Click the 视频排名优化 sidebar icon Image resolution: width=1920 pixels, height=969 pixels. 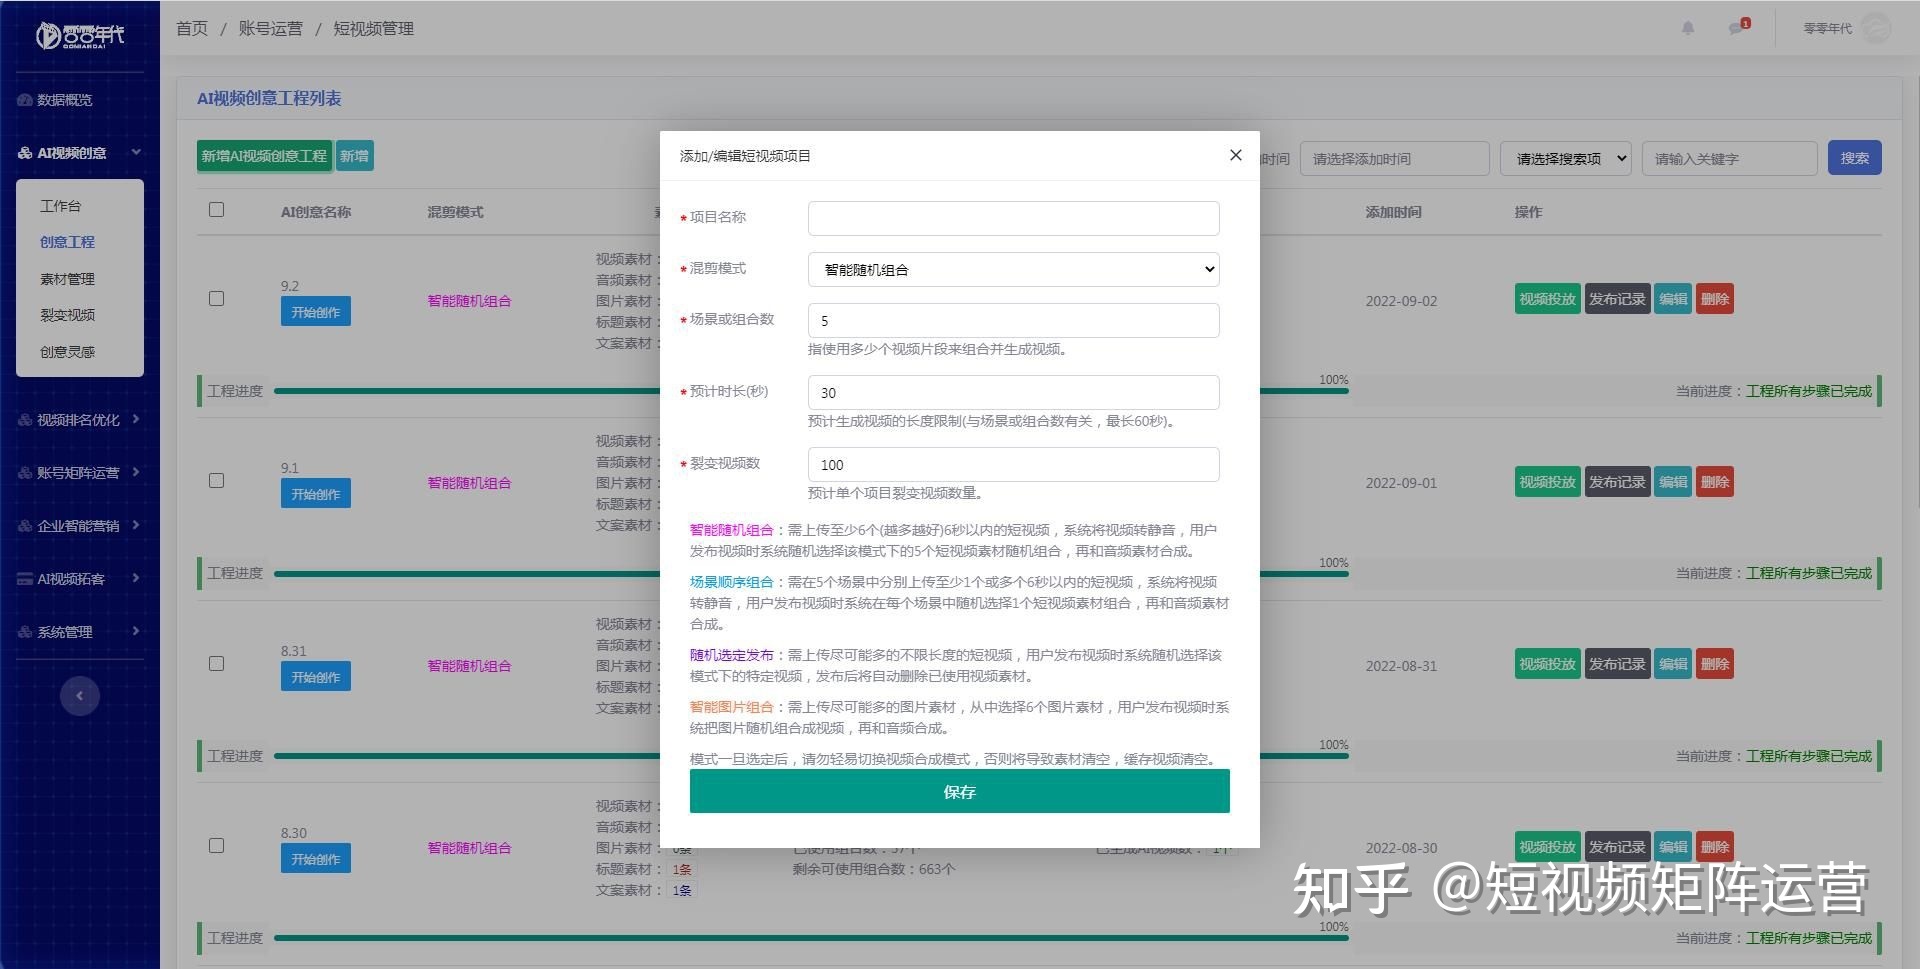tap(25, 420)
